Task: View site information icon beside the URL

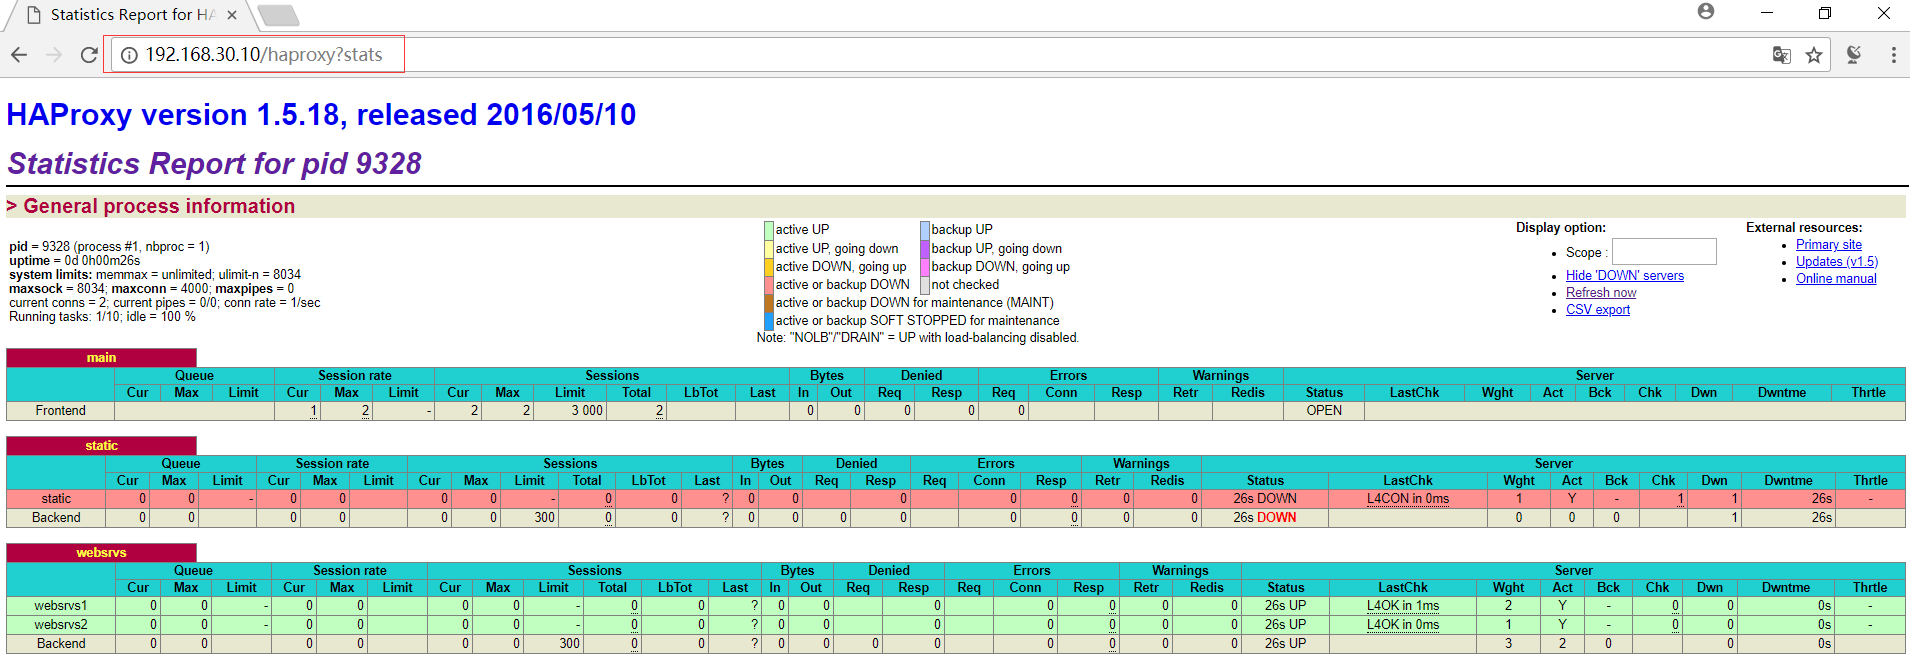Action: point(129,55)
